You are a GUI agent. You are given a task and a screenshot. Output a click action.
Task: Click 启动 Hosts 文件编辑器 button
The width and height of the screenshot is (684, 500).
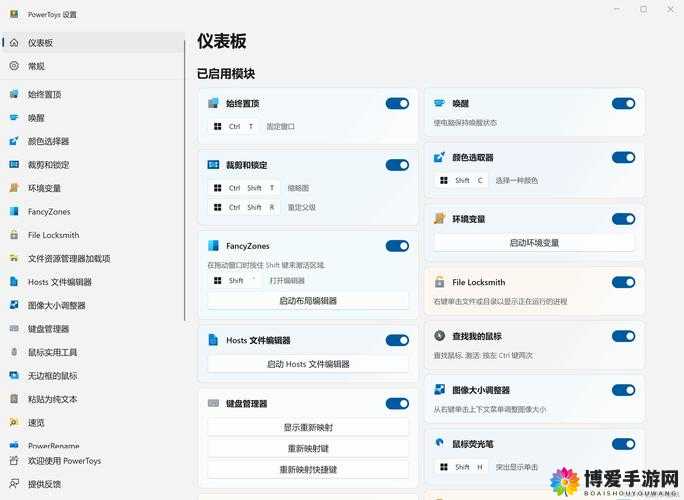[308, 364]
